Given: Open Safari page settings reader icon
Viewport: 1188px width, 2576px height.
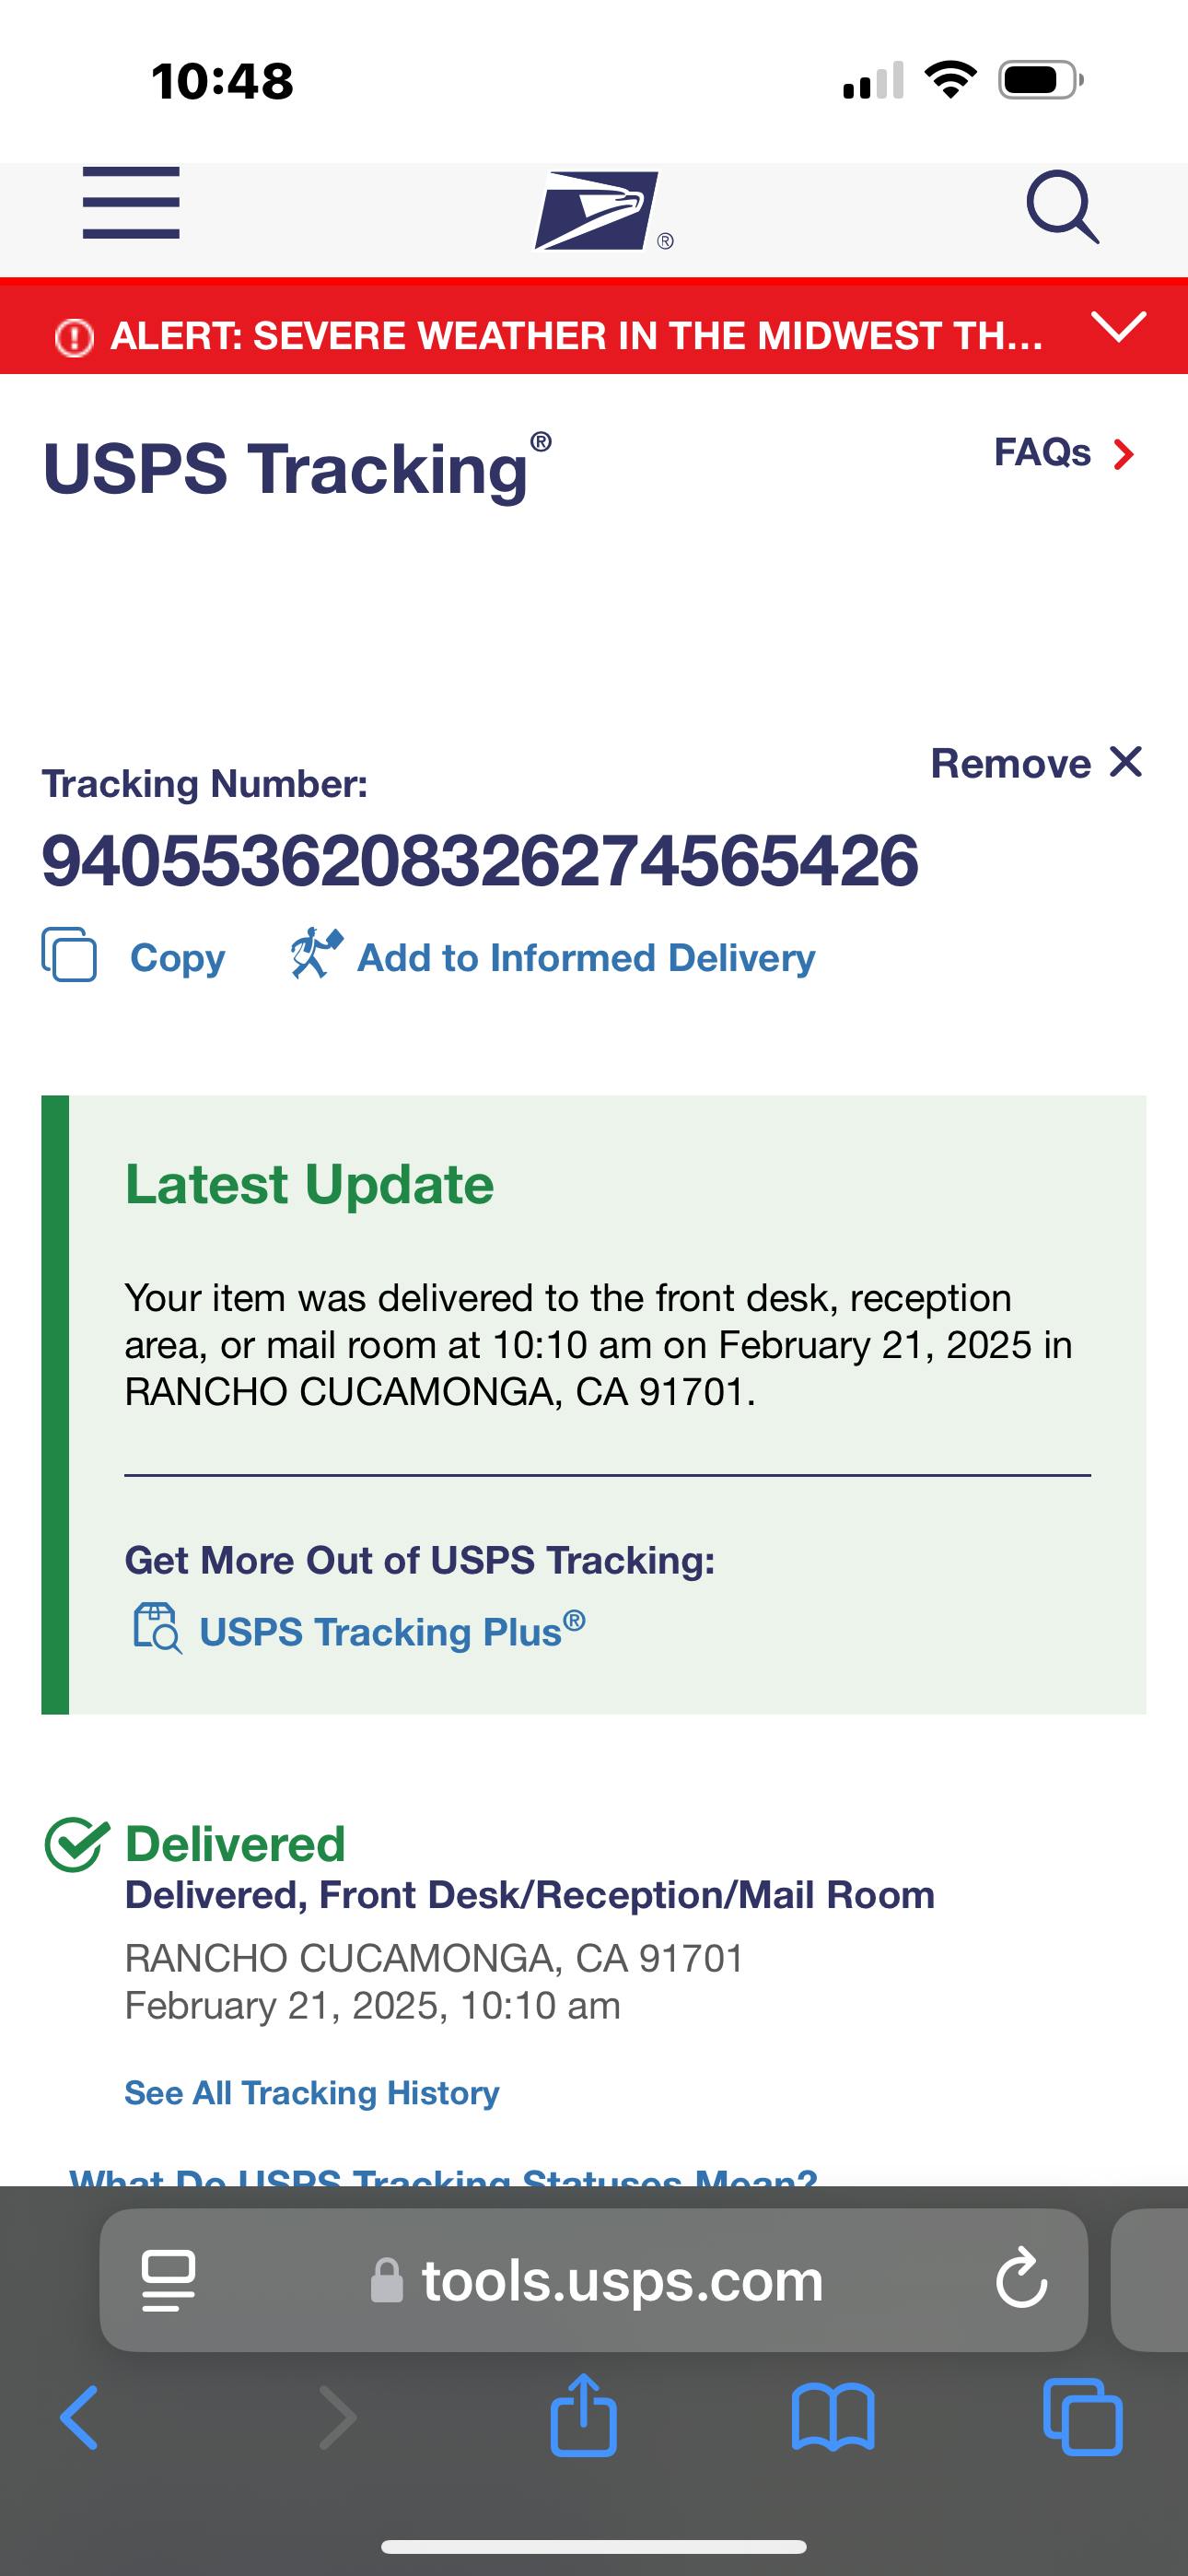Looking at the screenshot, I should (x=169, y=2281).
